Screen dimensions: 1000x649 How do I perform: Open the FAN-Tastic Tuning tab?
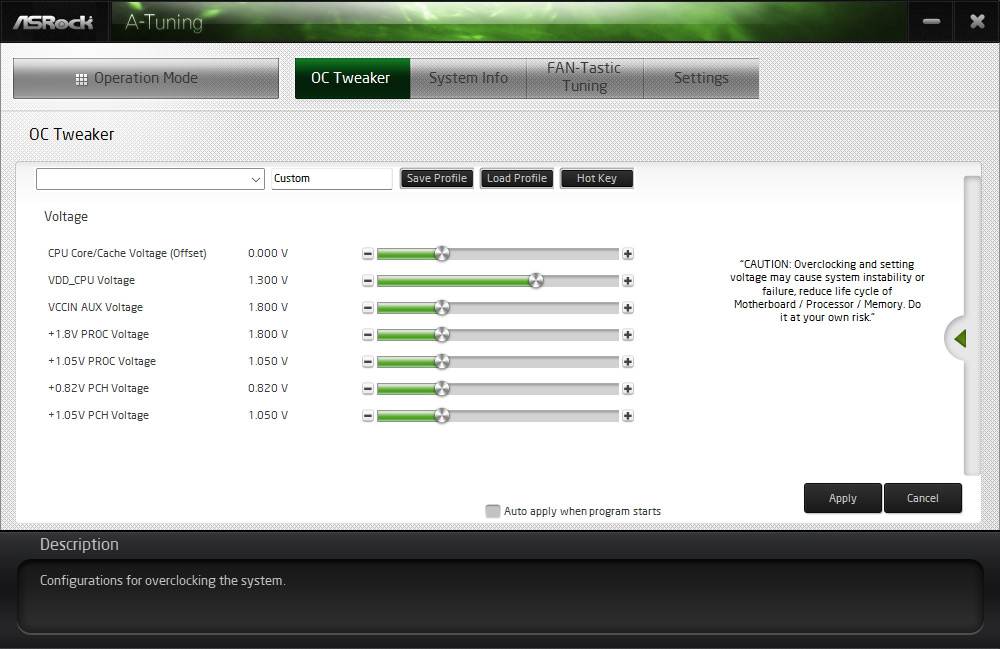point(584,77)
